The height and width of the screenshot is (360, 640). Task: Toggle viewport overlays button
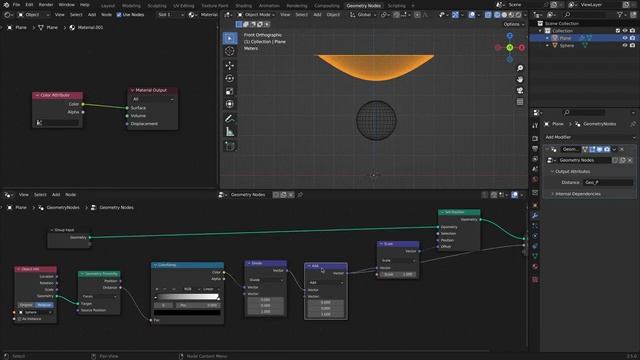pos(472,15)
